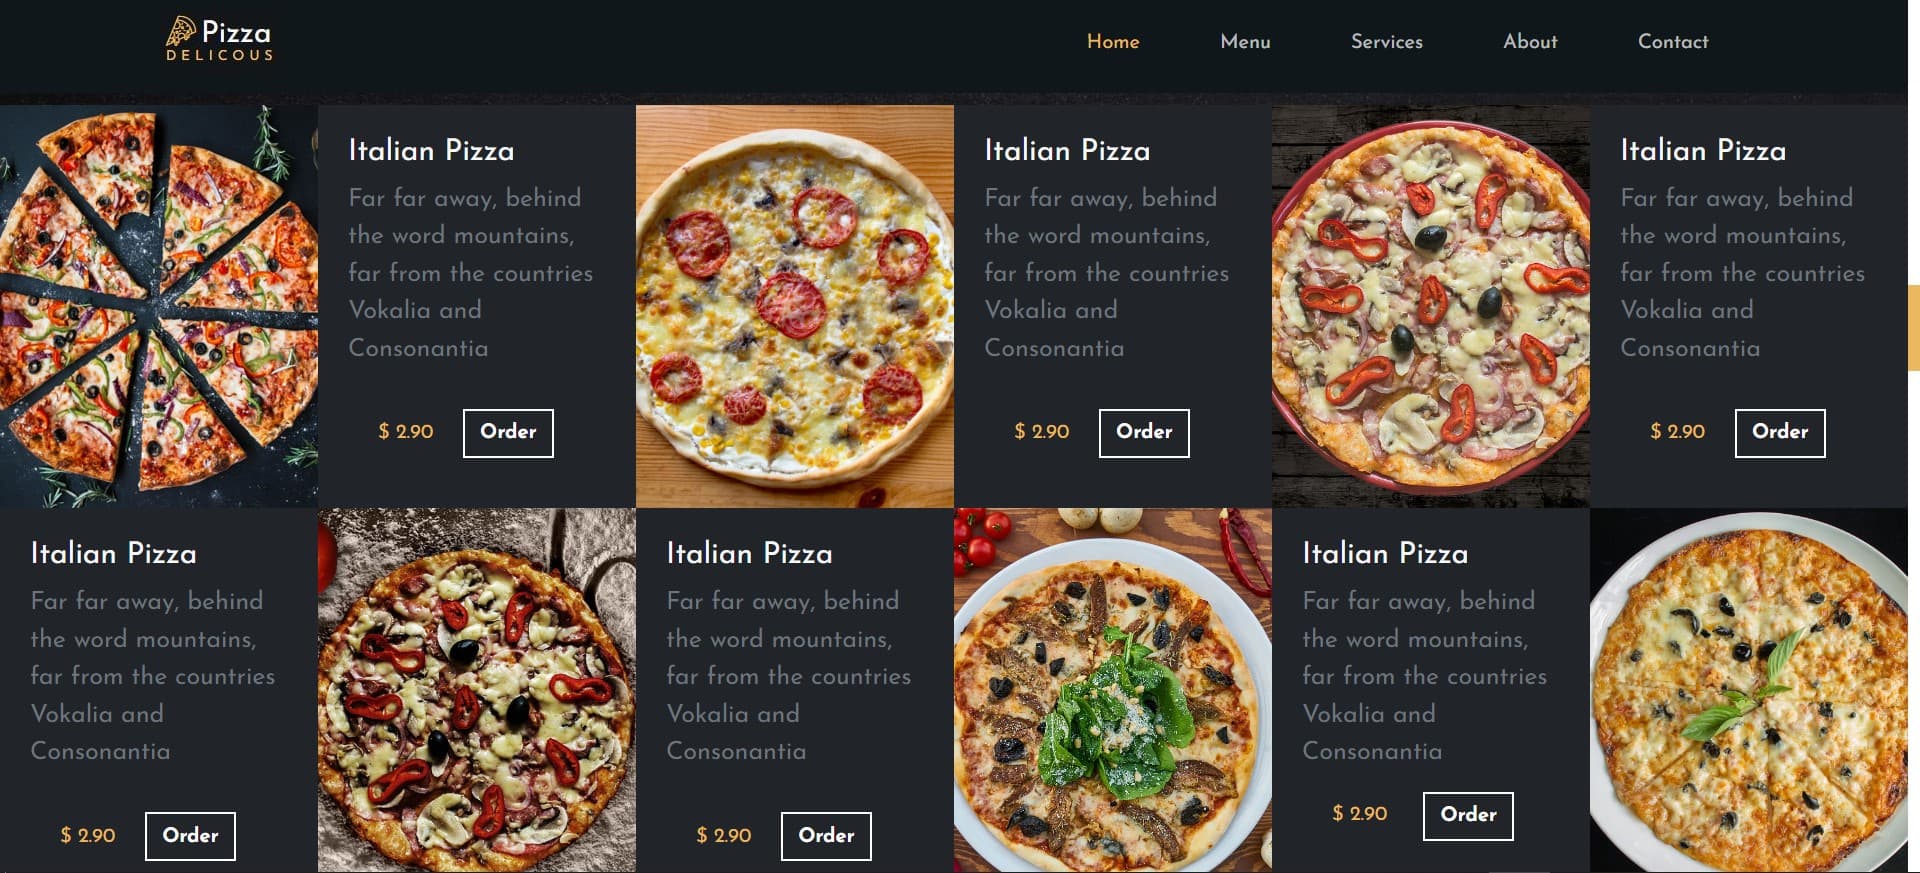Viewport: 1920px width, 873px height.
Task: Click Order button in bottom-left pizza card
Action: (x=190, y=836)
